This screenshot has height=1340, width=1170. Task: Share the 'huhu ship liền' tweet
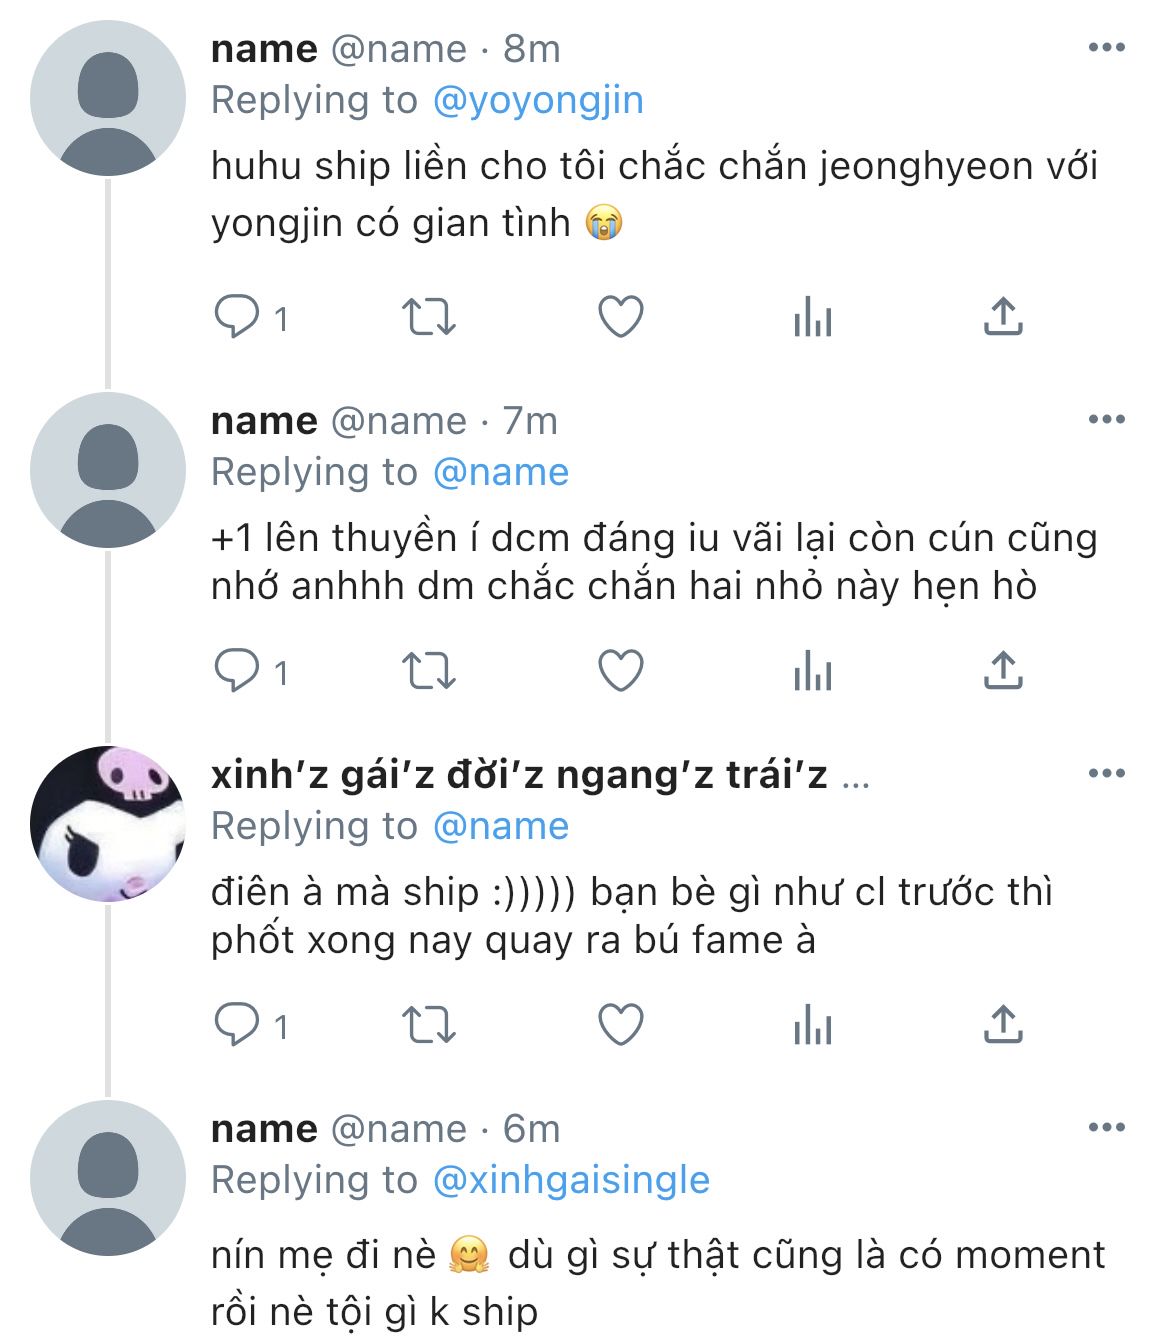(1002, 318)
